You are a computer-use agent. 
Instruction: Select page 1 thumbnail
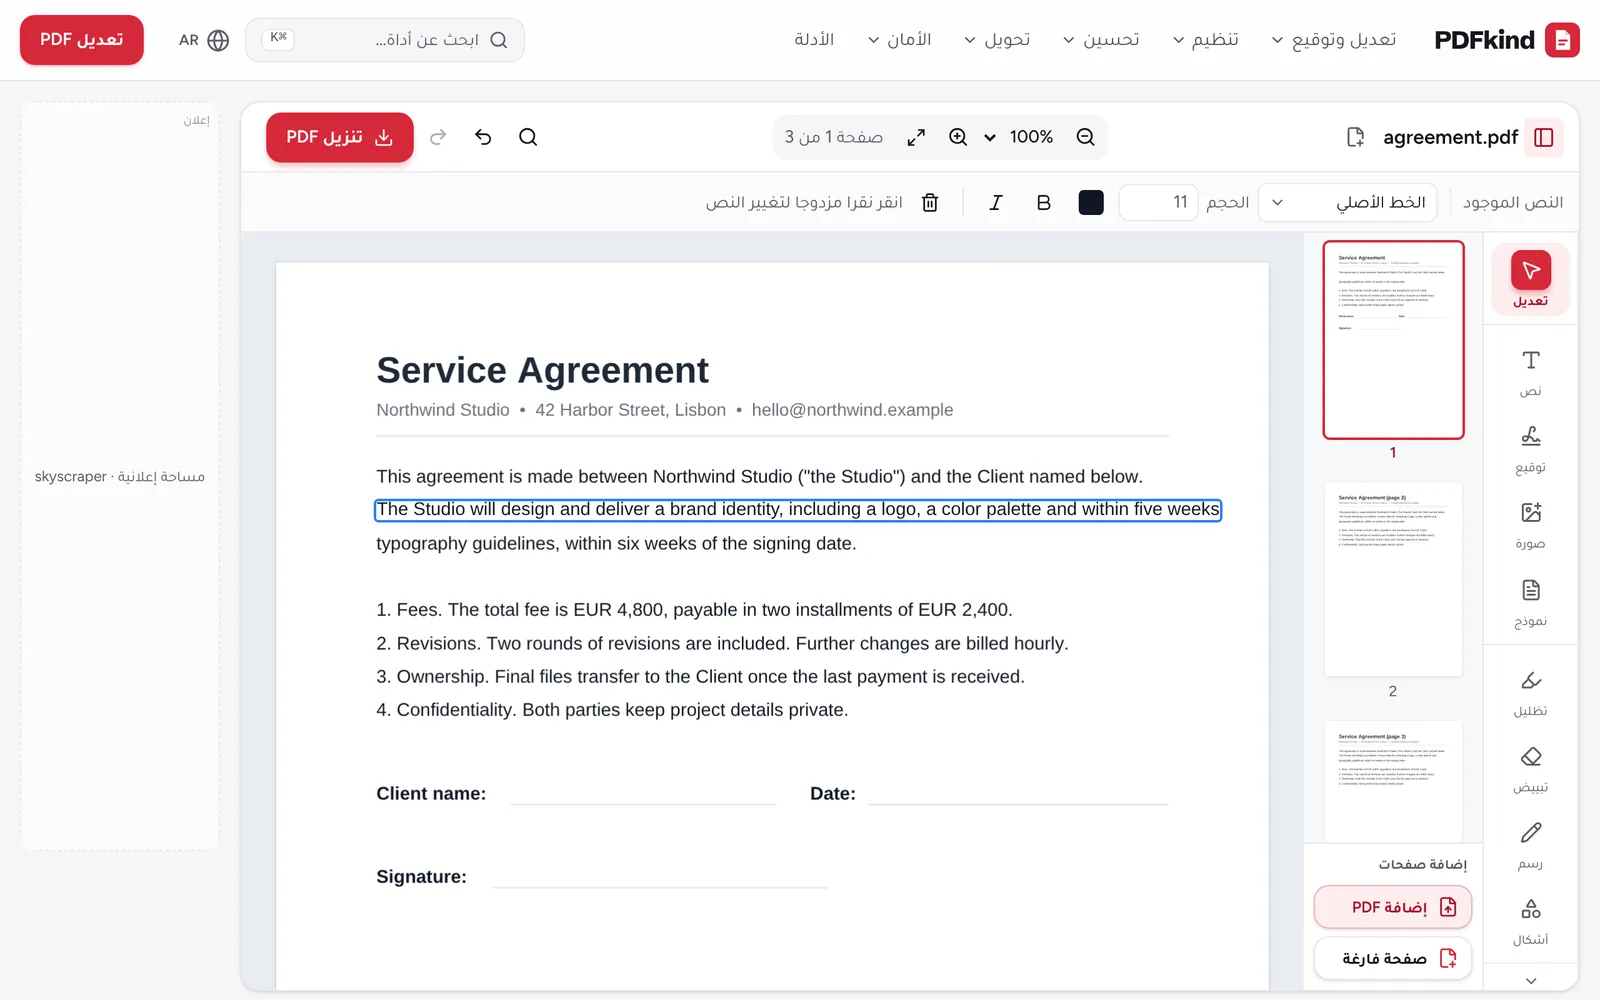coord(1393,340)
